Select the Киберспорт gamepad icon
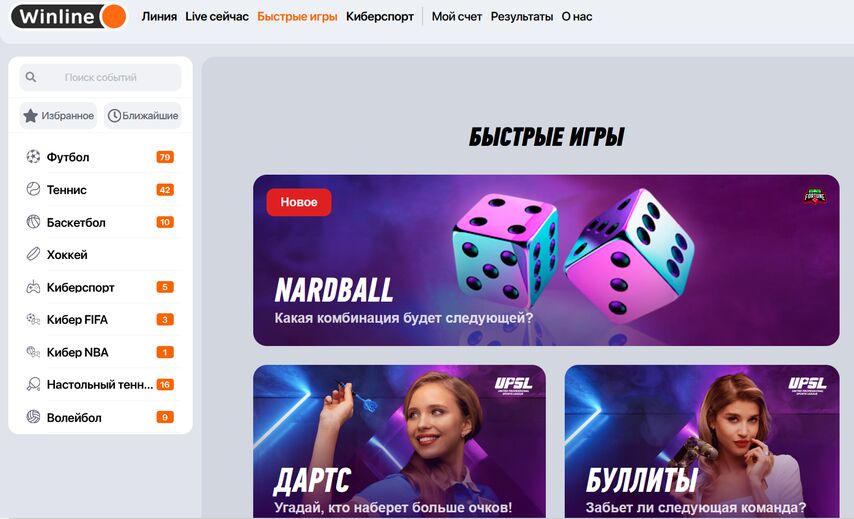 pyautogui.click(x=33, y=287)
